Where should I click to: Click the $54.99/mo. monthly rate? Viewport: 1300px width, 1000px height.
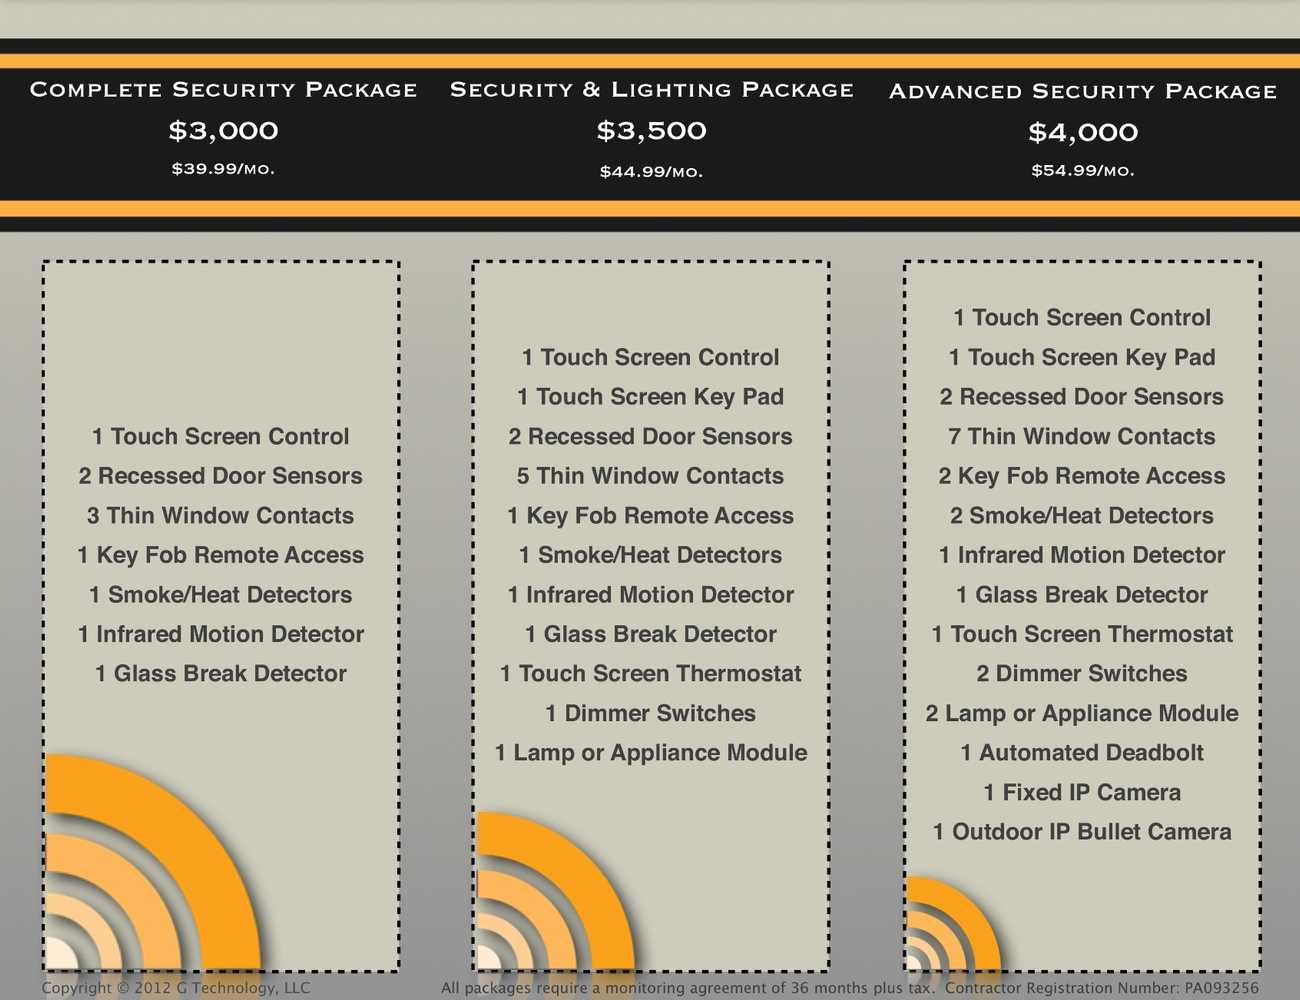[x=1083, y=171]
